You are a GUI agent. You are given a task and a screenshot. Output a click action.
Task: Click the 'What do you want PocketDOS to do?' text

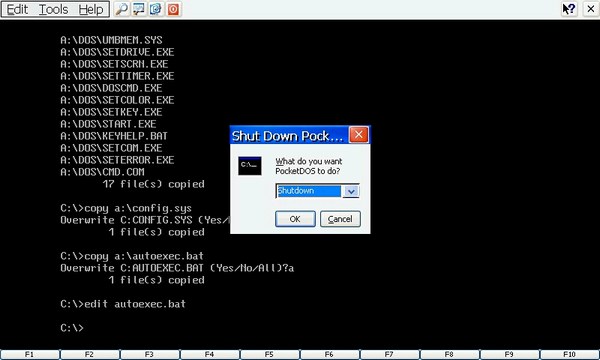[308, 166]
